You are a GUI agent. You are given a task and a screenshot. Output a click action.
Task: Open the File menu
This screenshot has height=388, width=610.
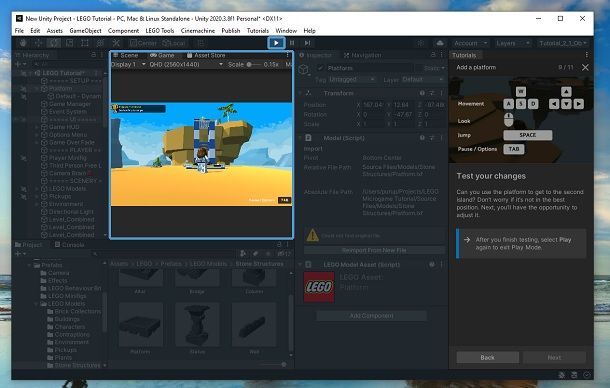coord(19,31)
